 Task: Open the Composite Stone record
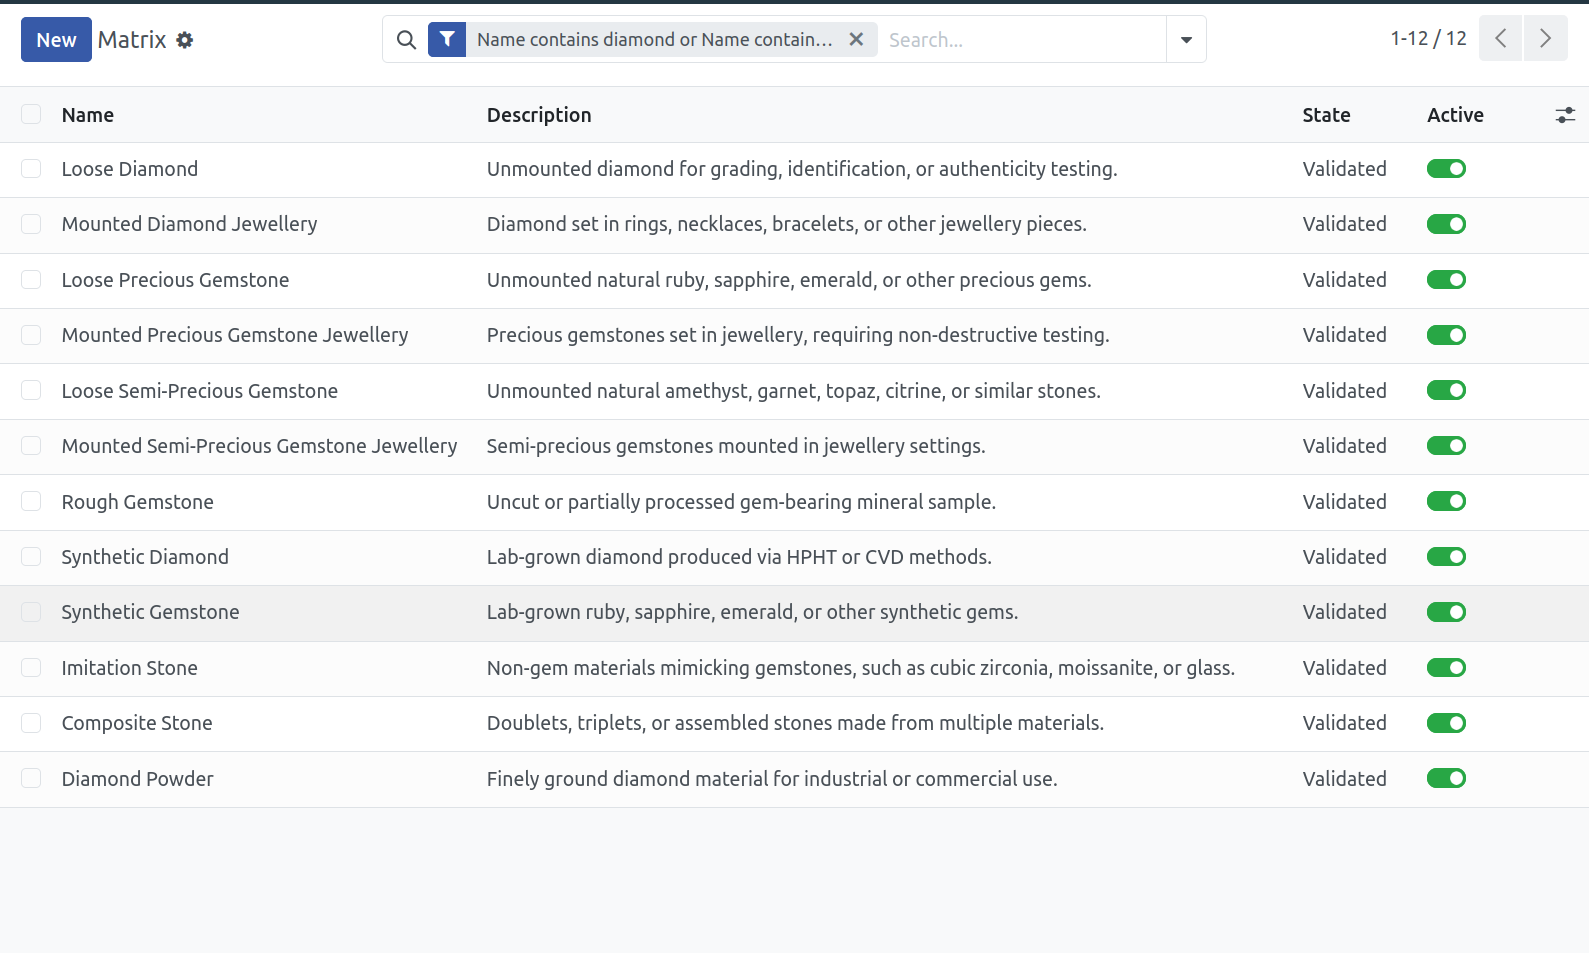click(137, 723)
